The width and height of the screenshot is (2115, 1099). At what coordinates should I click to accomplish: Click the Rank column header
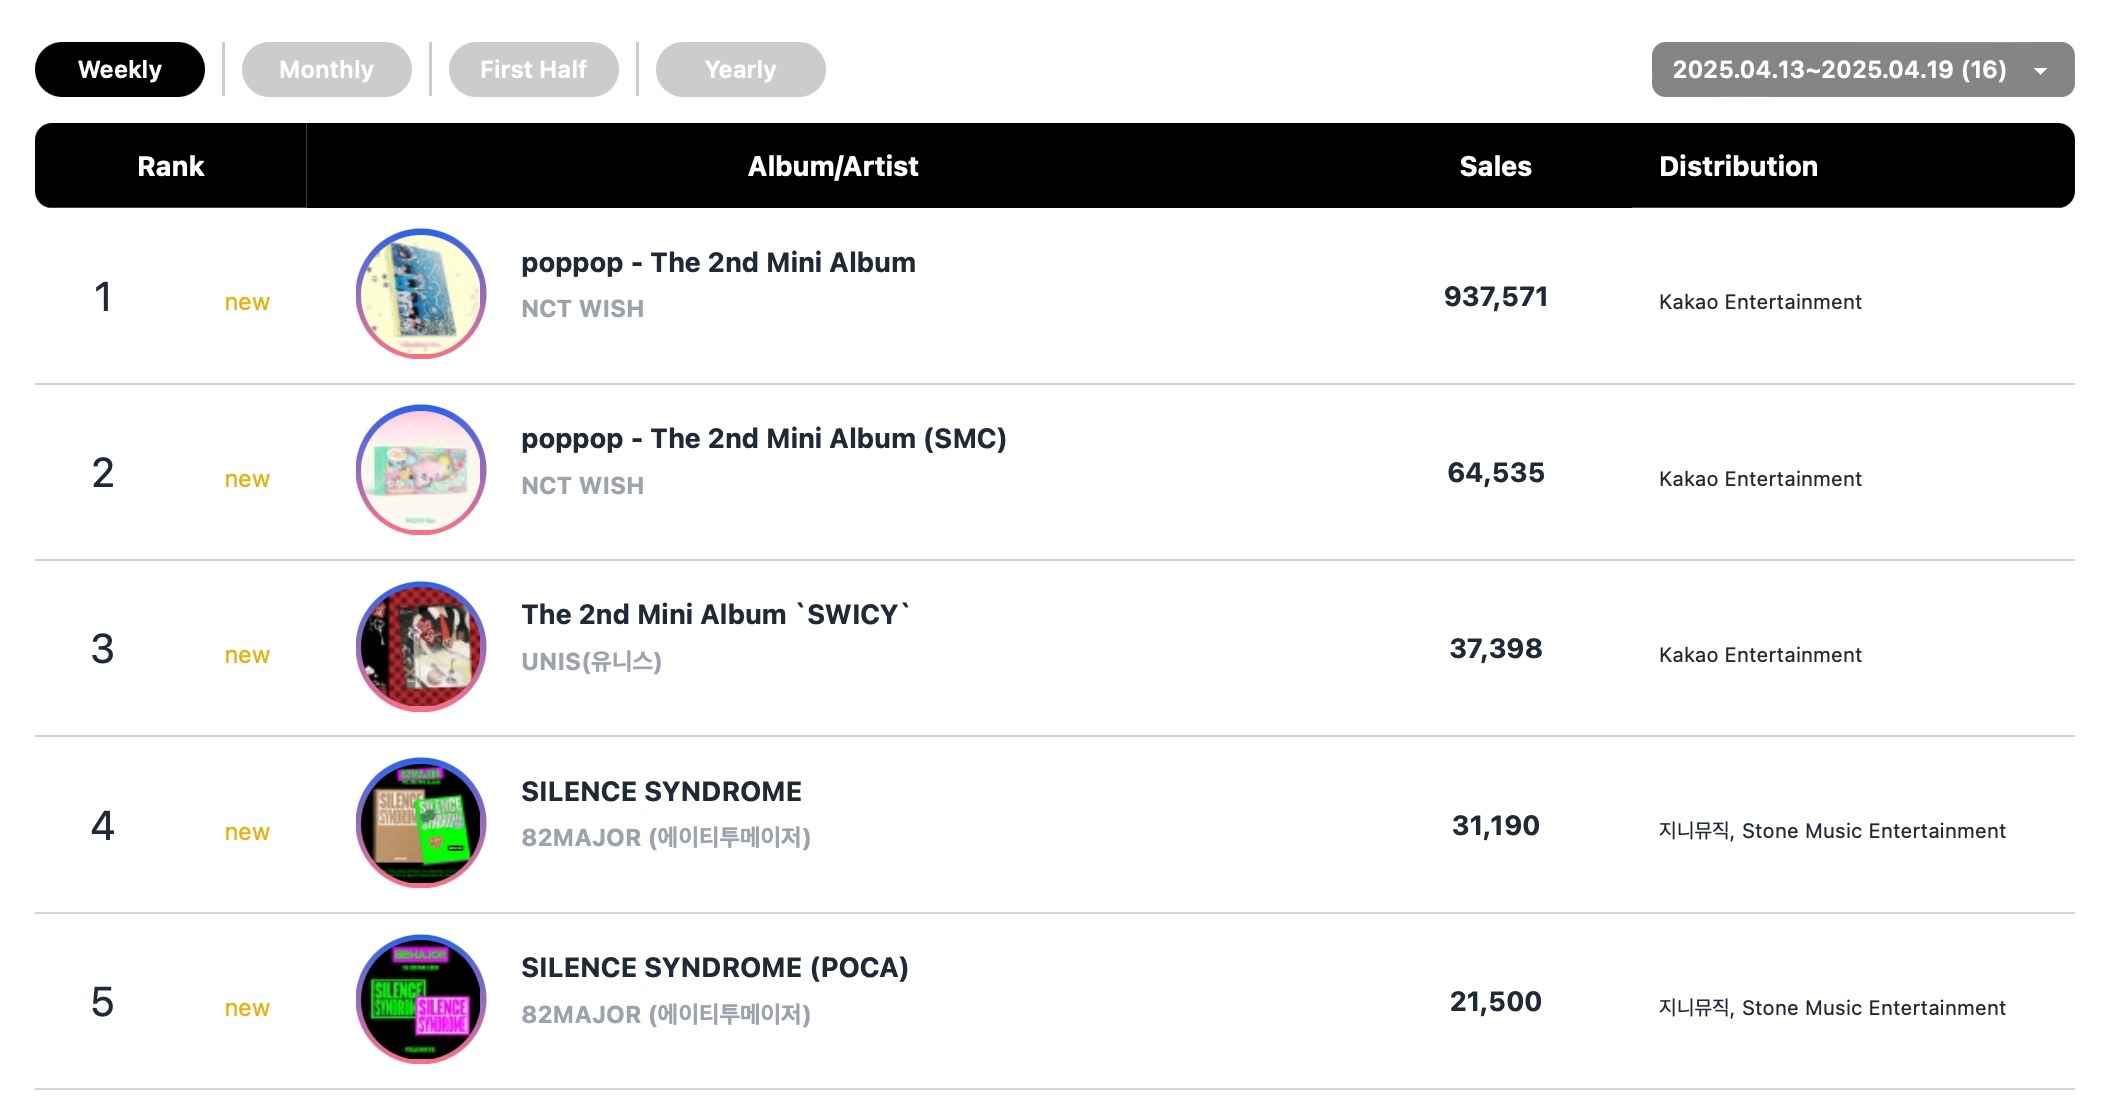coord(170,166)
